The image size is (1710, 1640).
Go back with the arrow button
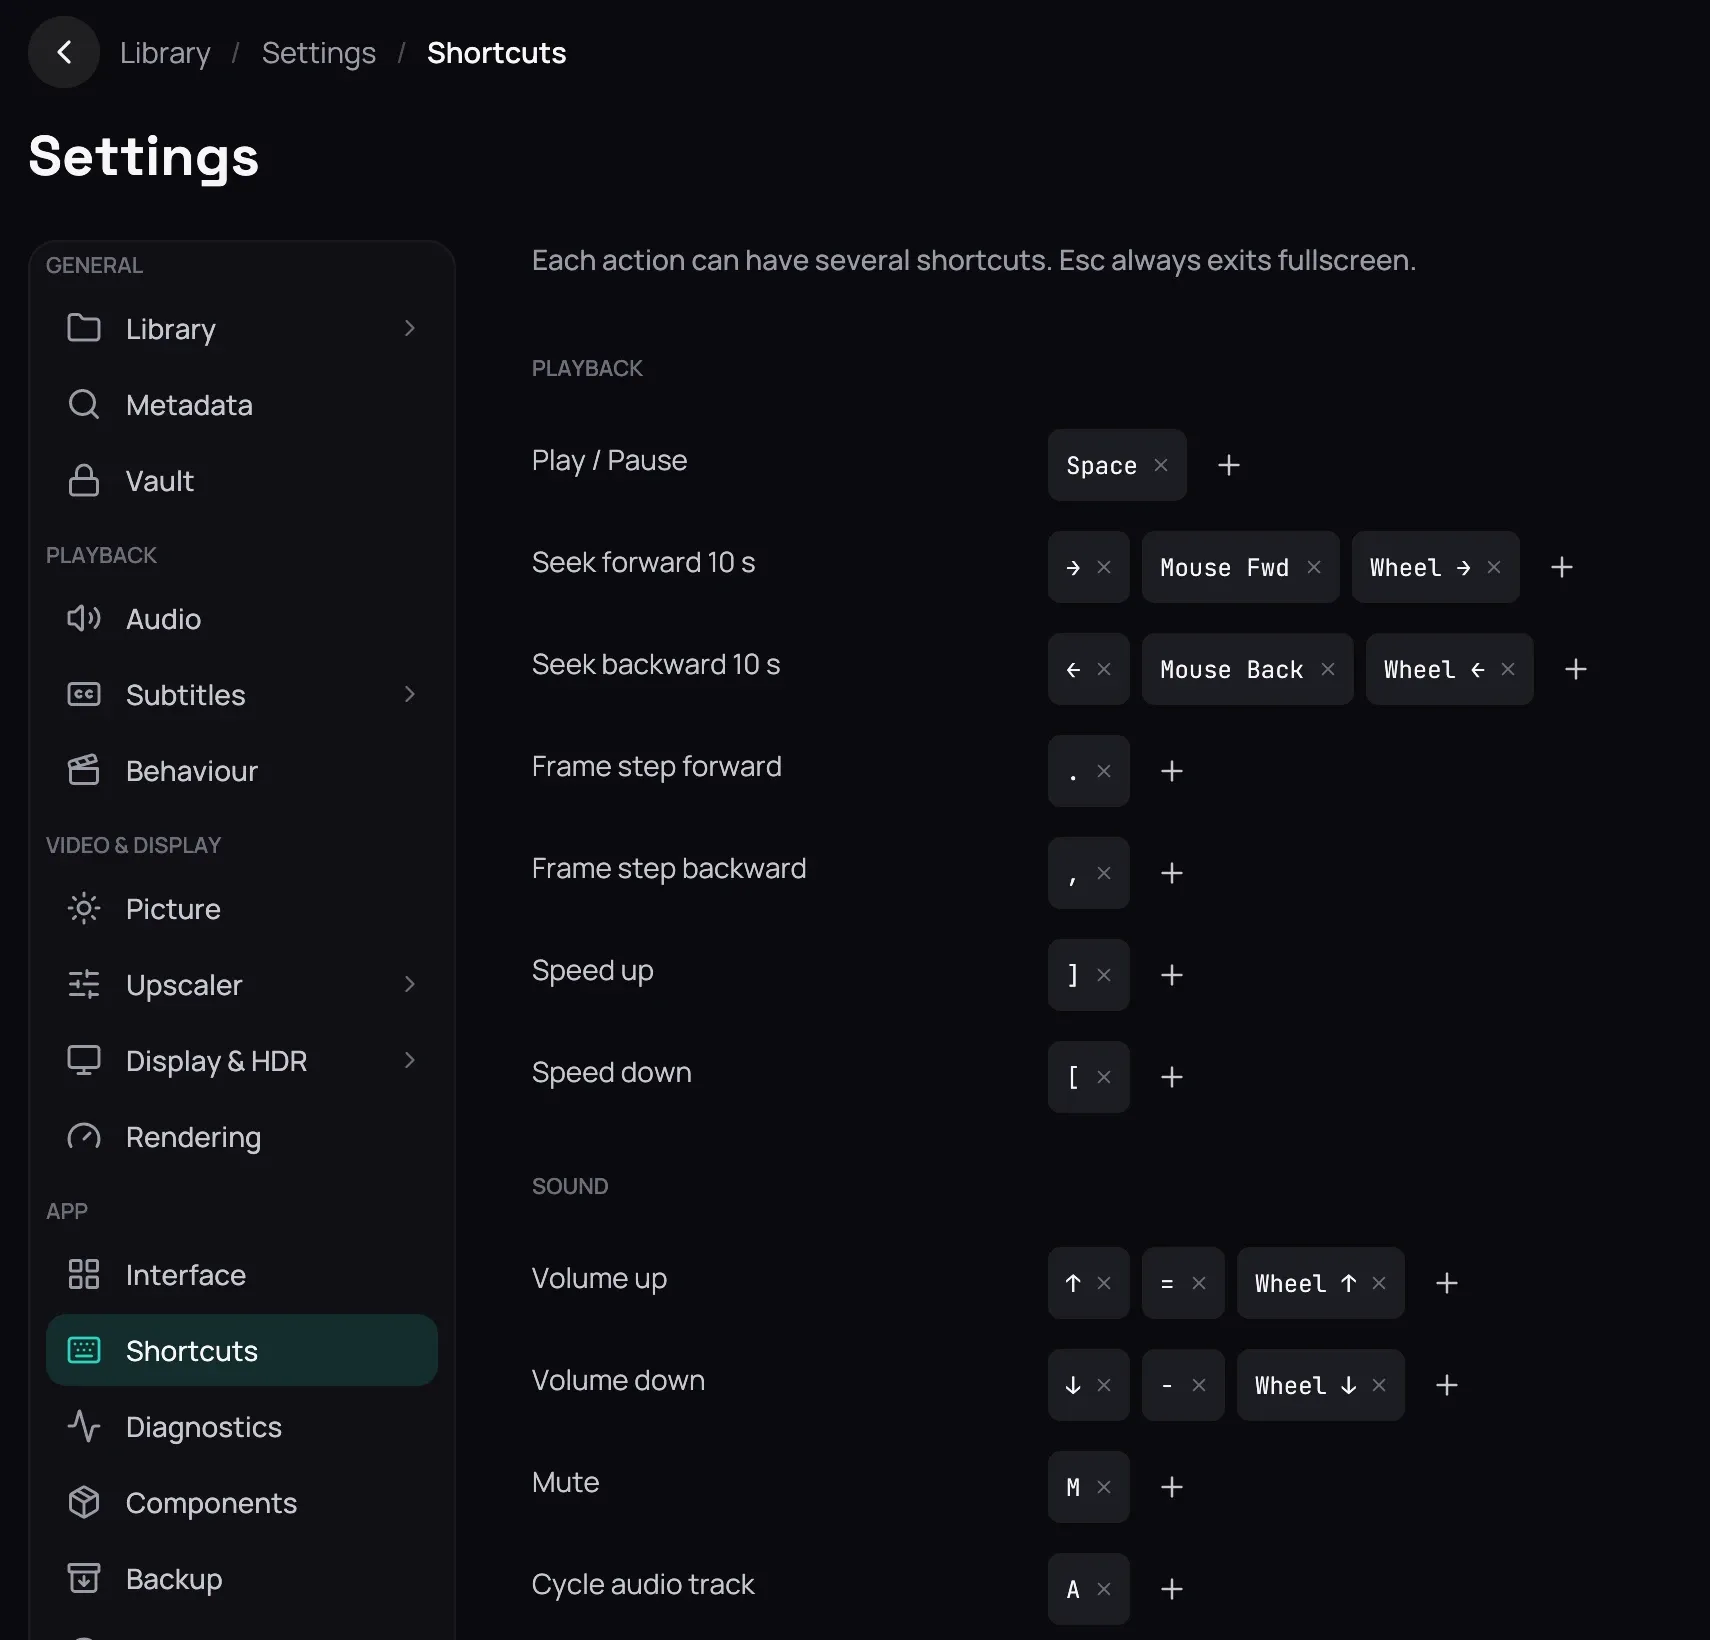pyautogui.click(x=64, y=52)
